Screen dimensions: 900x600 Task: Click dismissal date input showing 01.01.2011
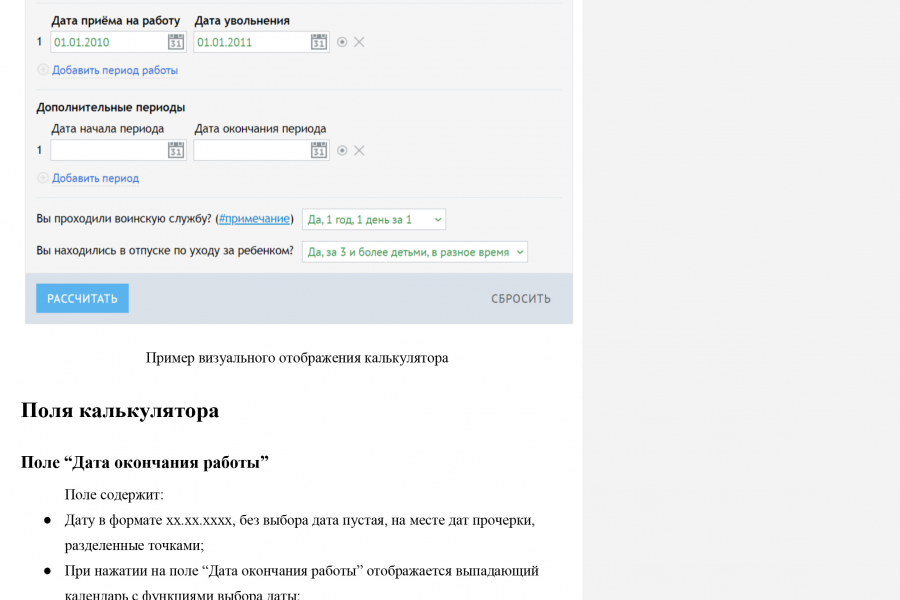[251, 42]
